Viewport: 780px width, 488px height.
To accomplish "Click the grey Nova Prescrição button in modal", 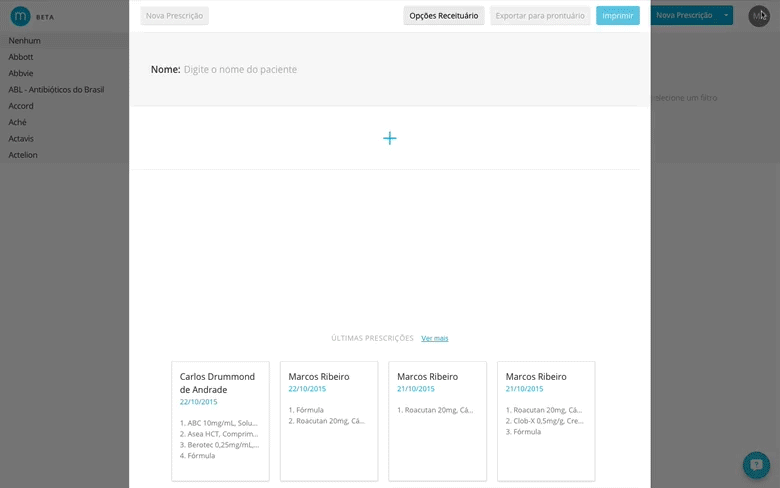I will click(174, 16).
